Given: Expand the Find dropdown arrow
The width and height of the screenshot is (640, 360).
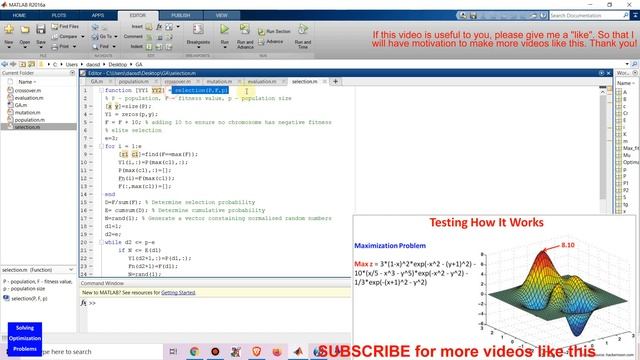Looking at the screenshot, I should [114, 47].
